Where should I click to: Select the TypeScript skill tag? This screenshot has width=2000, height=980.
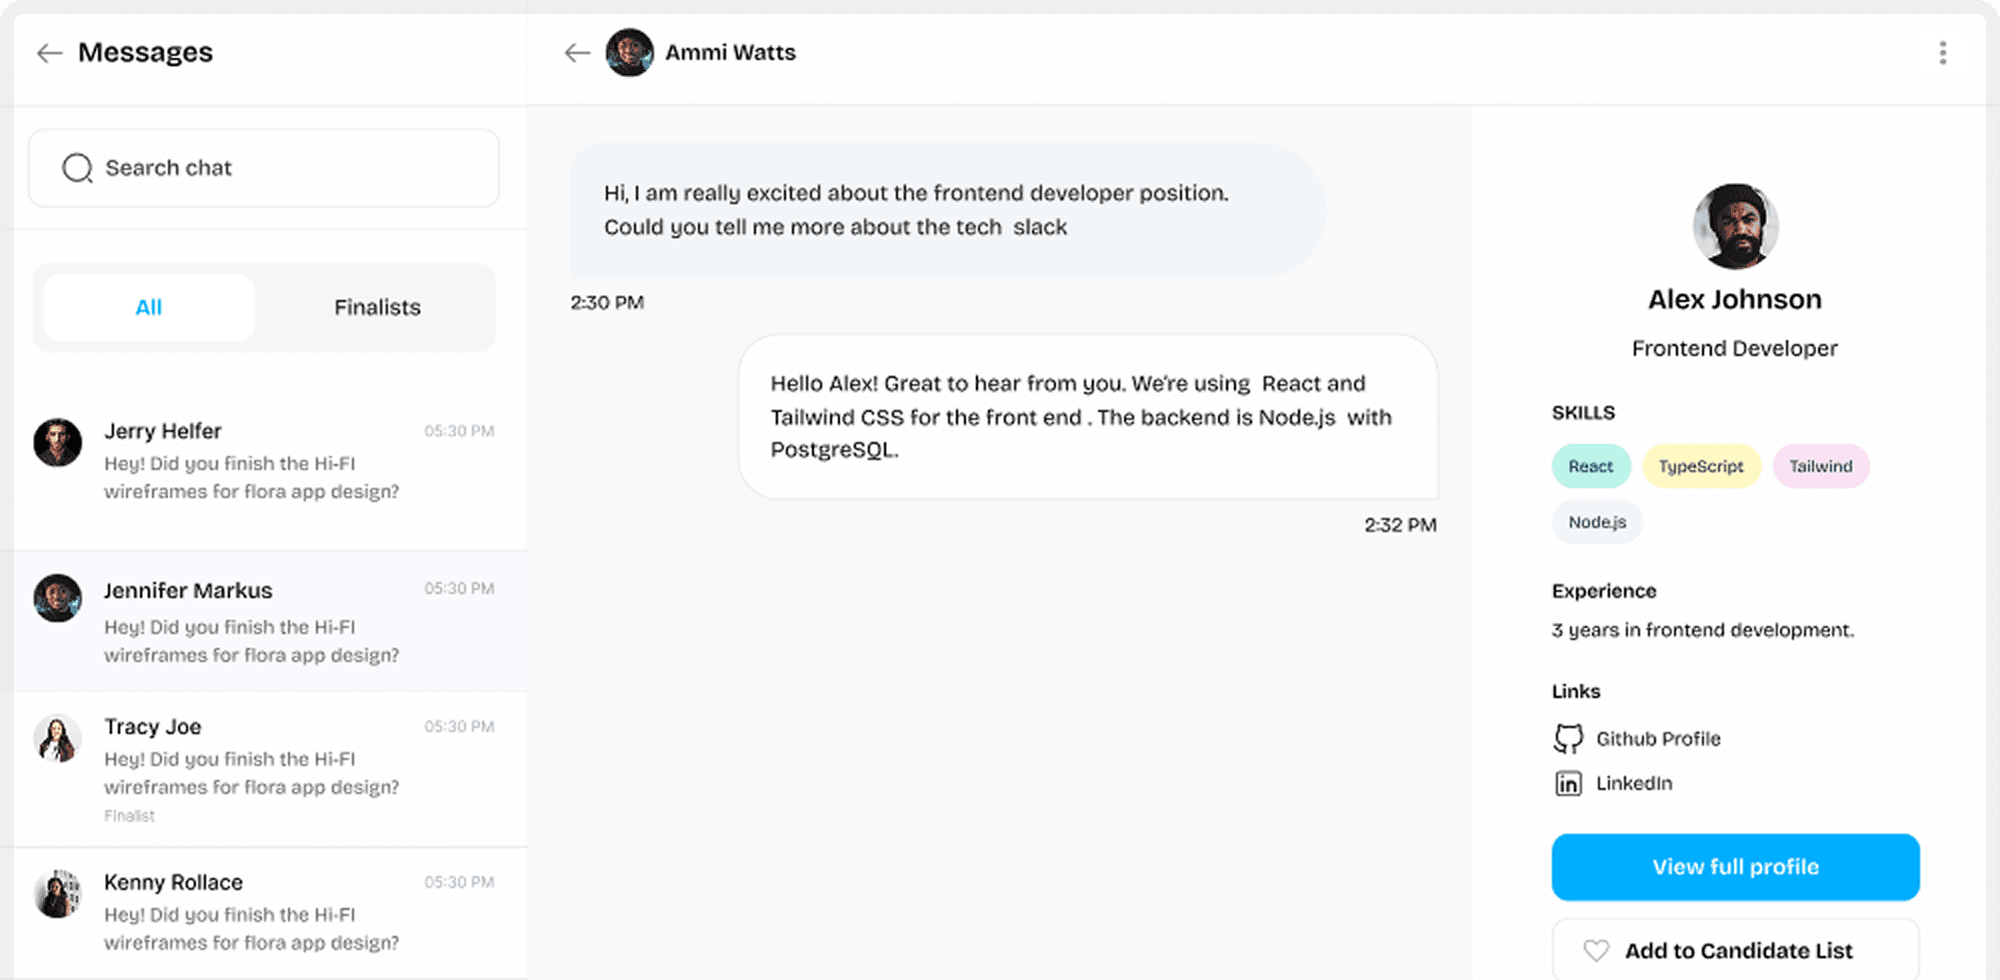(1701, 466)
